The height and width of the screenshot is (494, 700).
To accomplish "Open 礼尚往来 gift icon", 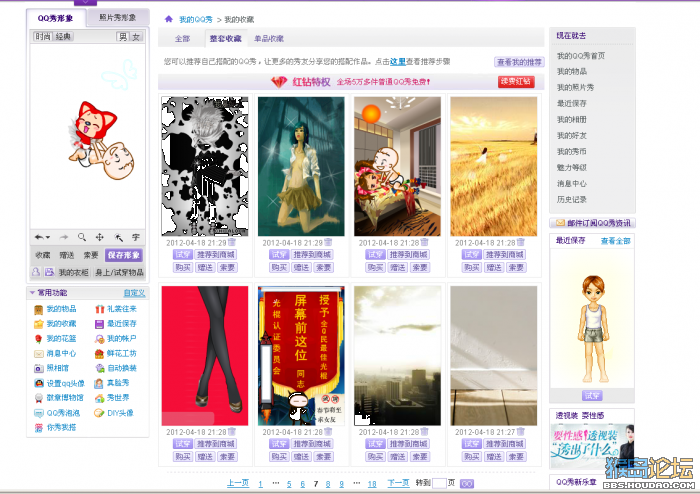I will [100, 309].
